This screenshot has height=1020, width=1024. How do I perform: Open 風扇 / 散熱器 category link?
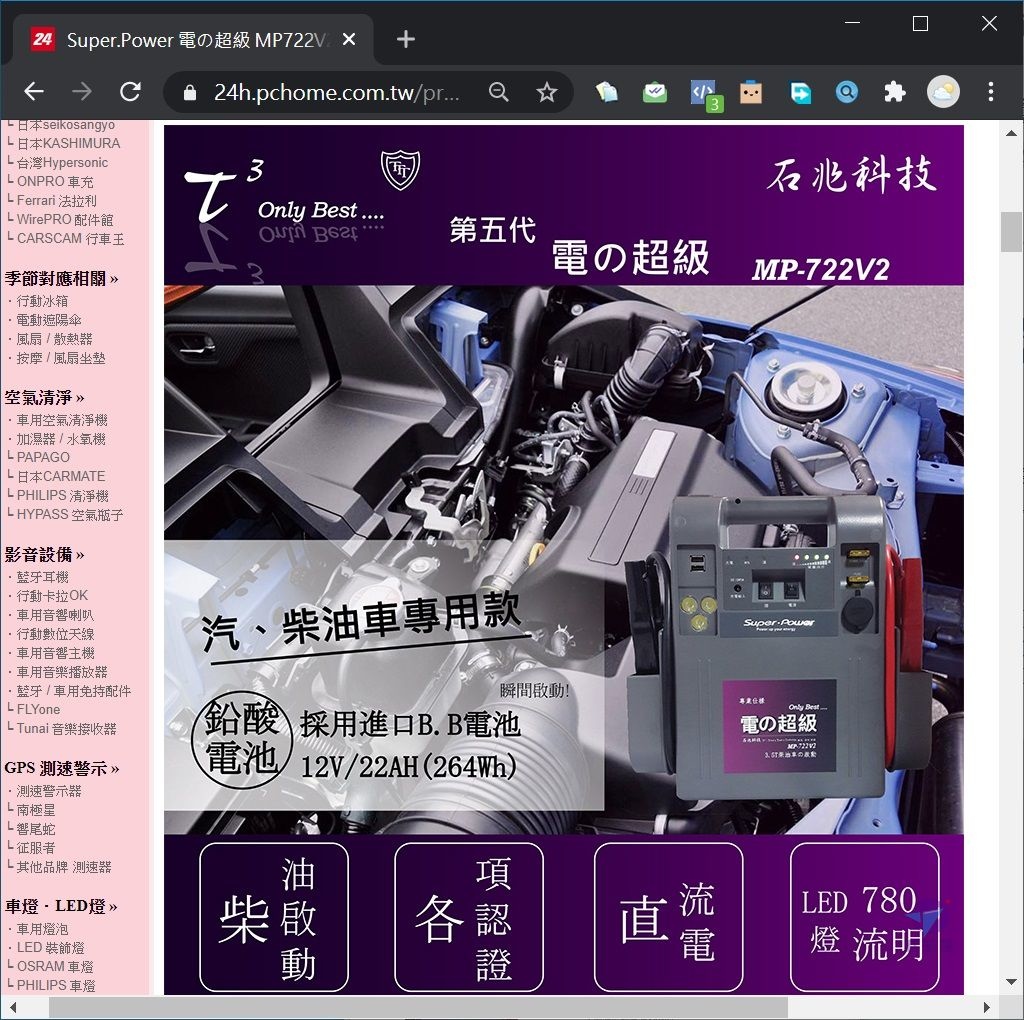pyautogui.click(x=55, y=339)
